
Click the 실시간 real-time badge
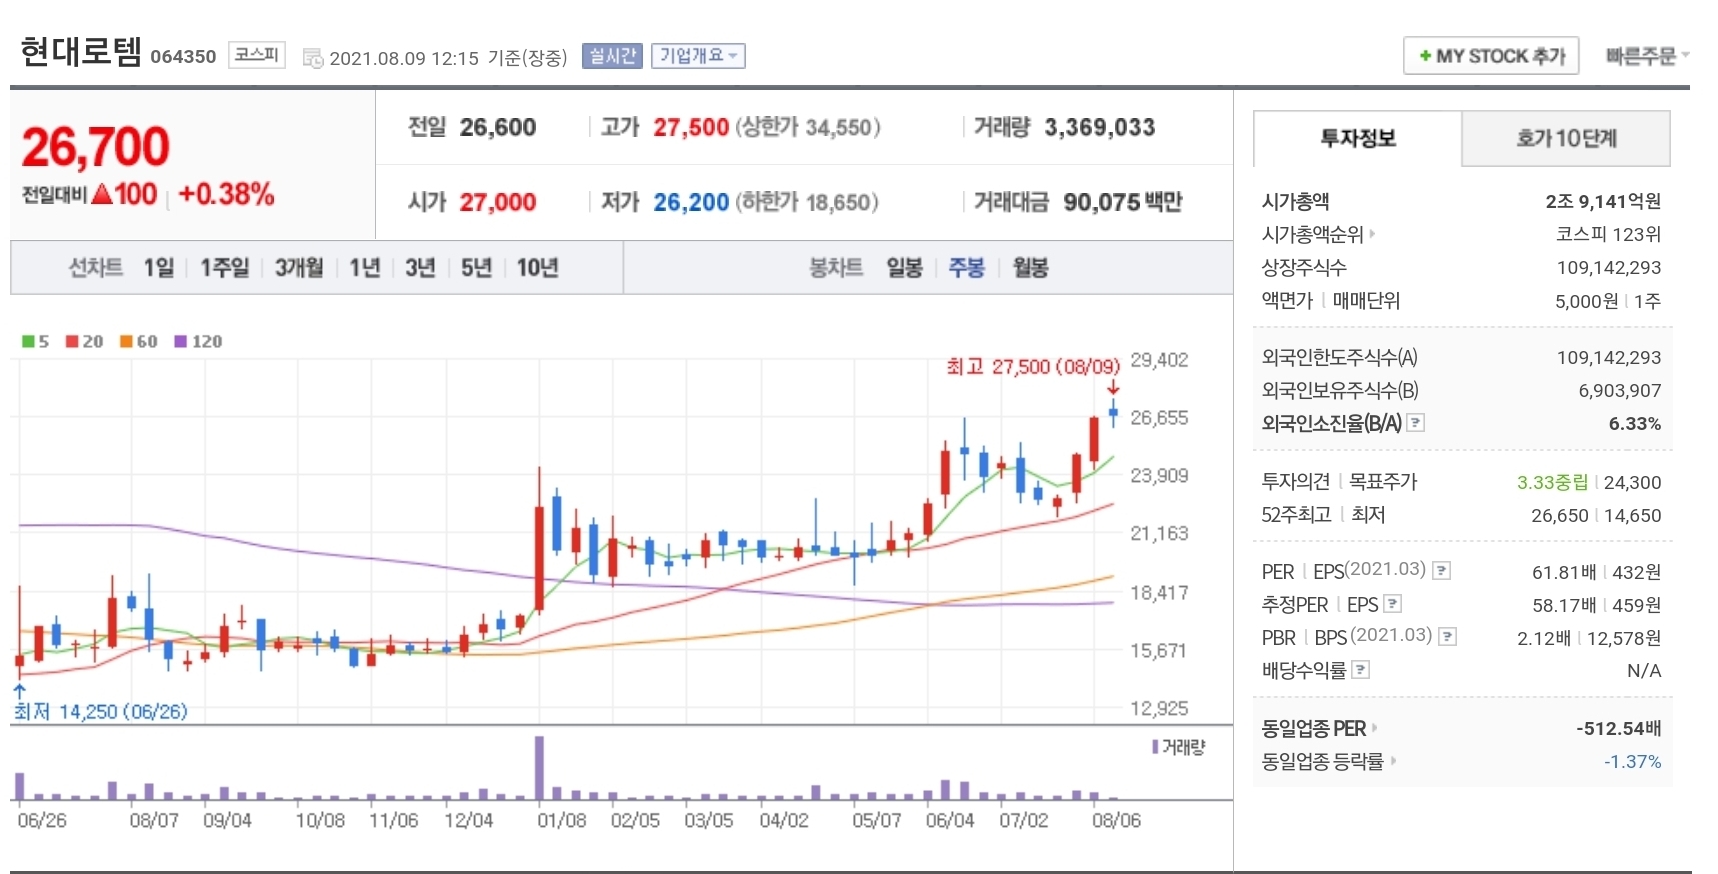[612, 56]
